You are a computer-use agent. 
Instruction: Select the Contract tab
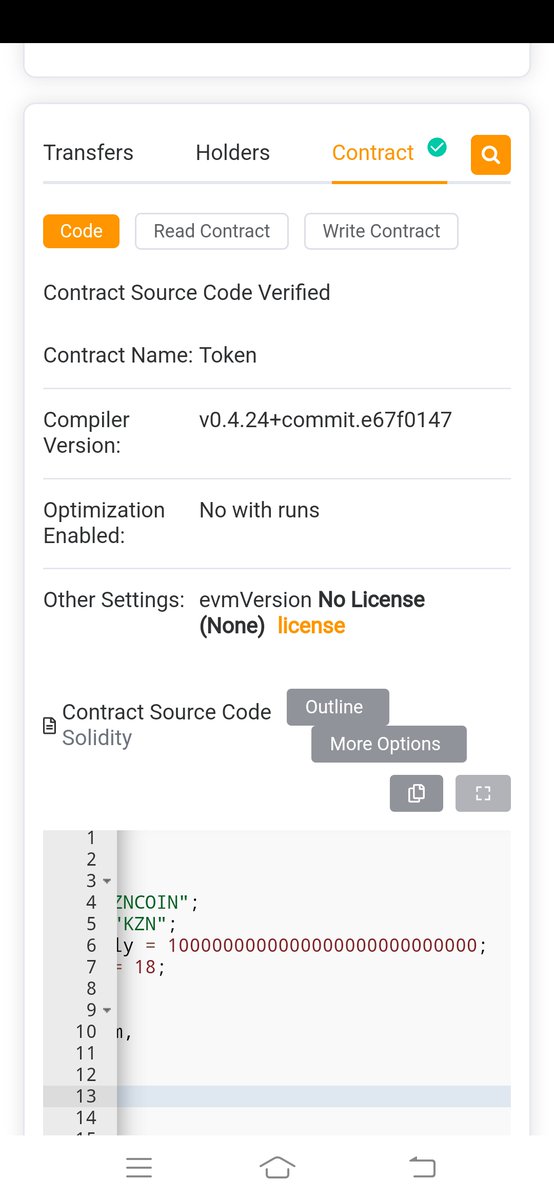pyautogui.click(x=373, y=153)
